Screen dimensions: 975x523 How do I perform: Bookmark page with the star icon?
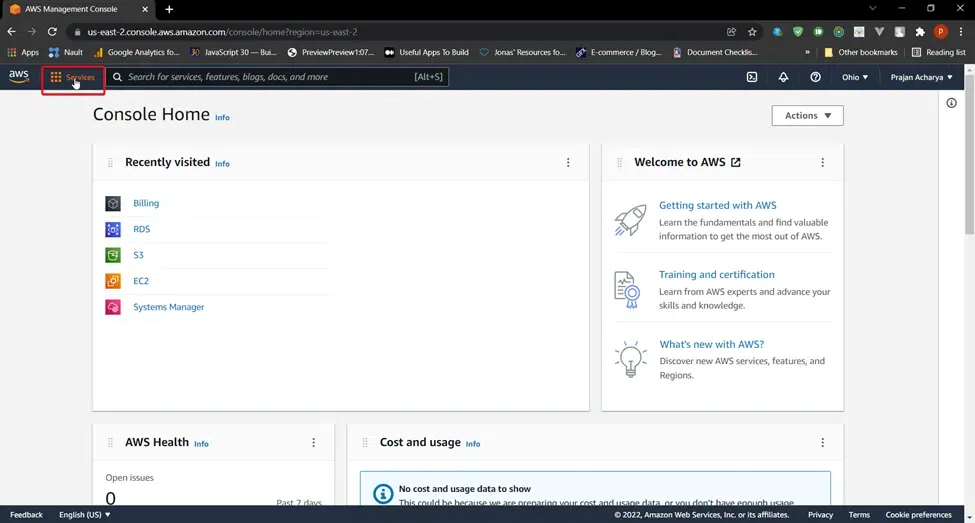pos(752,32)
